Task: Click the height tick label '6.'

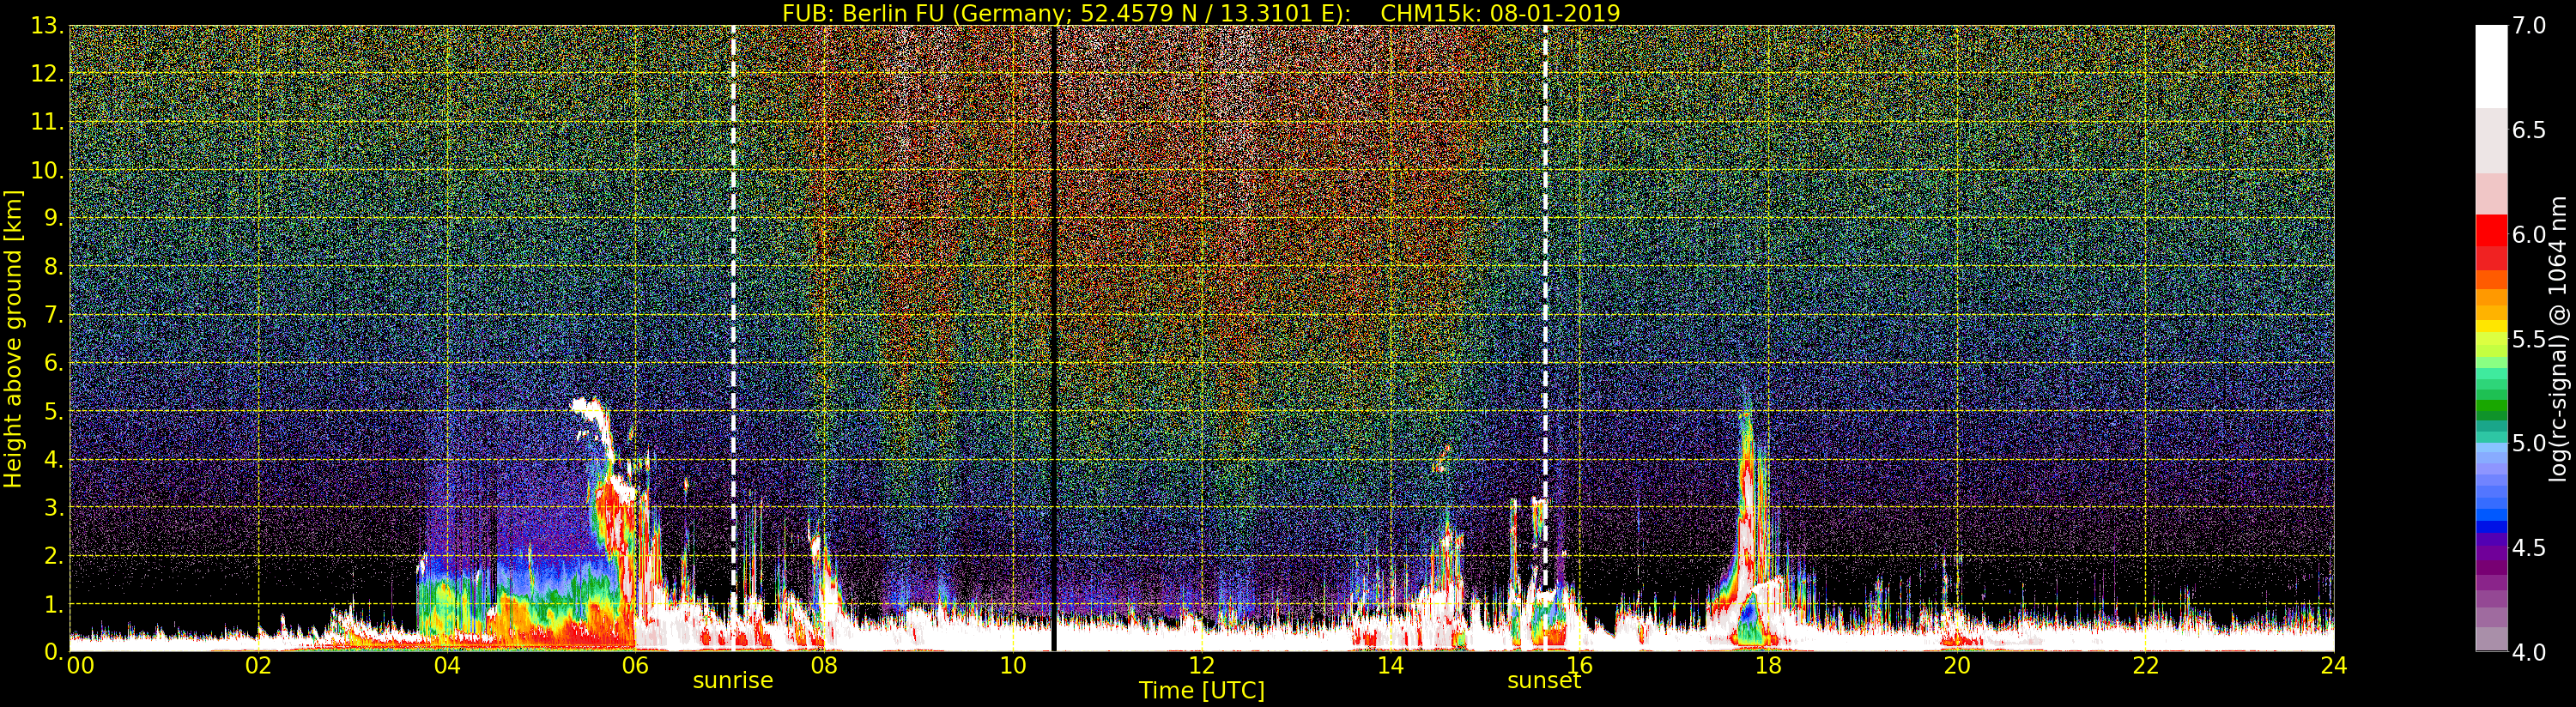Action: [x=54, y=363]
